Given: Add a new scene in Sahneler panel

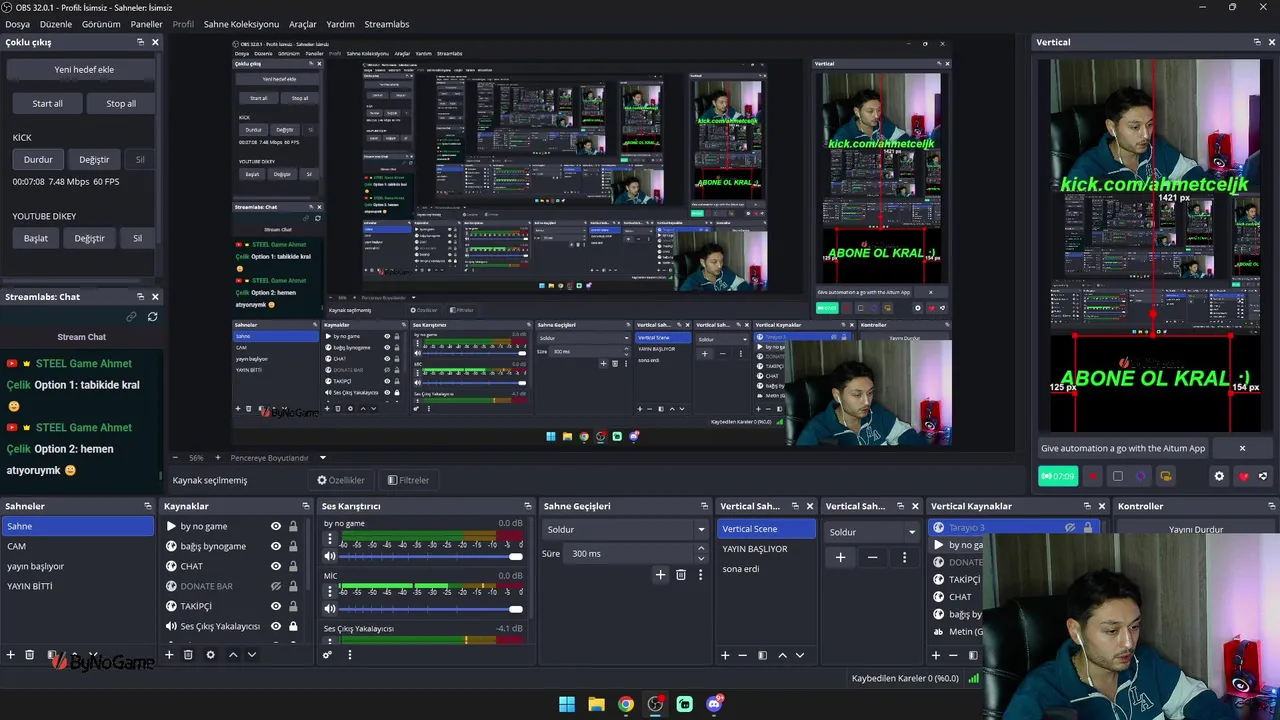Looking at the screenshot, I should 11,655.
